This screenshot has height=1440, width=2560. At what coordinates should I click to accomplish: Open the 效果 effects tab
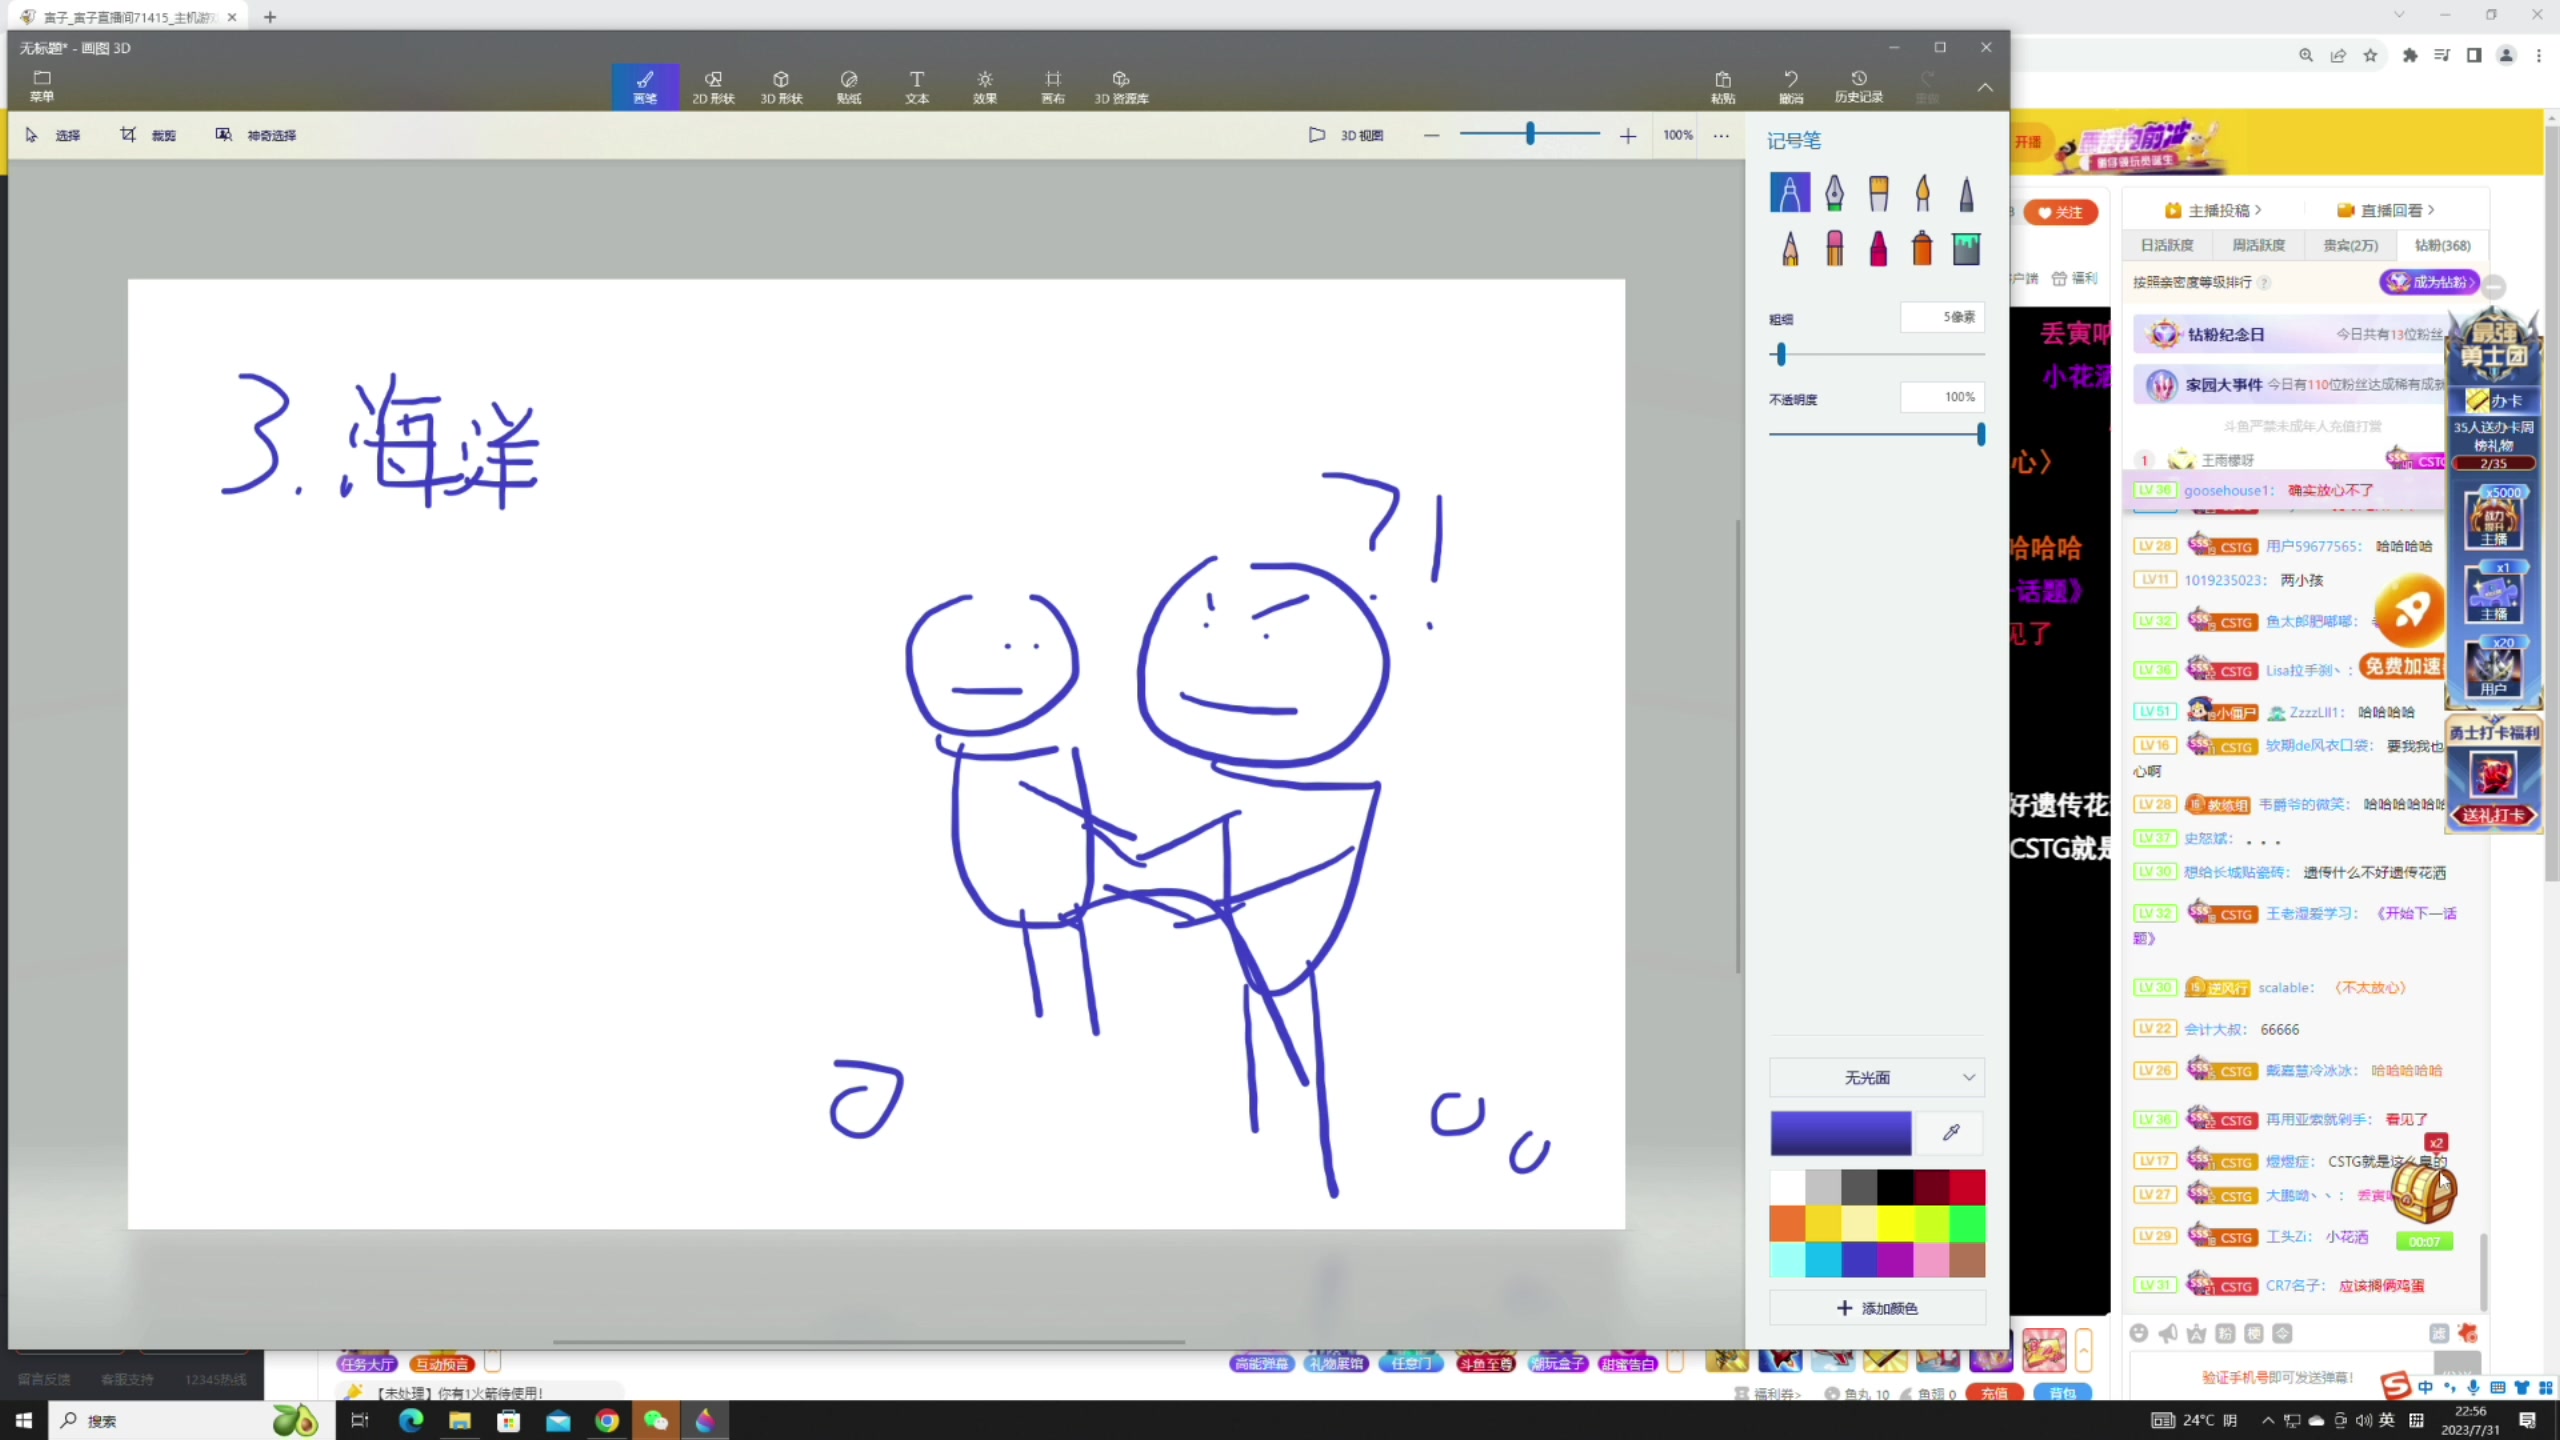click(x=985, y=87)
